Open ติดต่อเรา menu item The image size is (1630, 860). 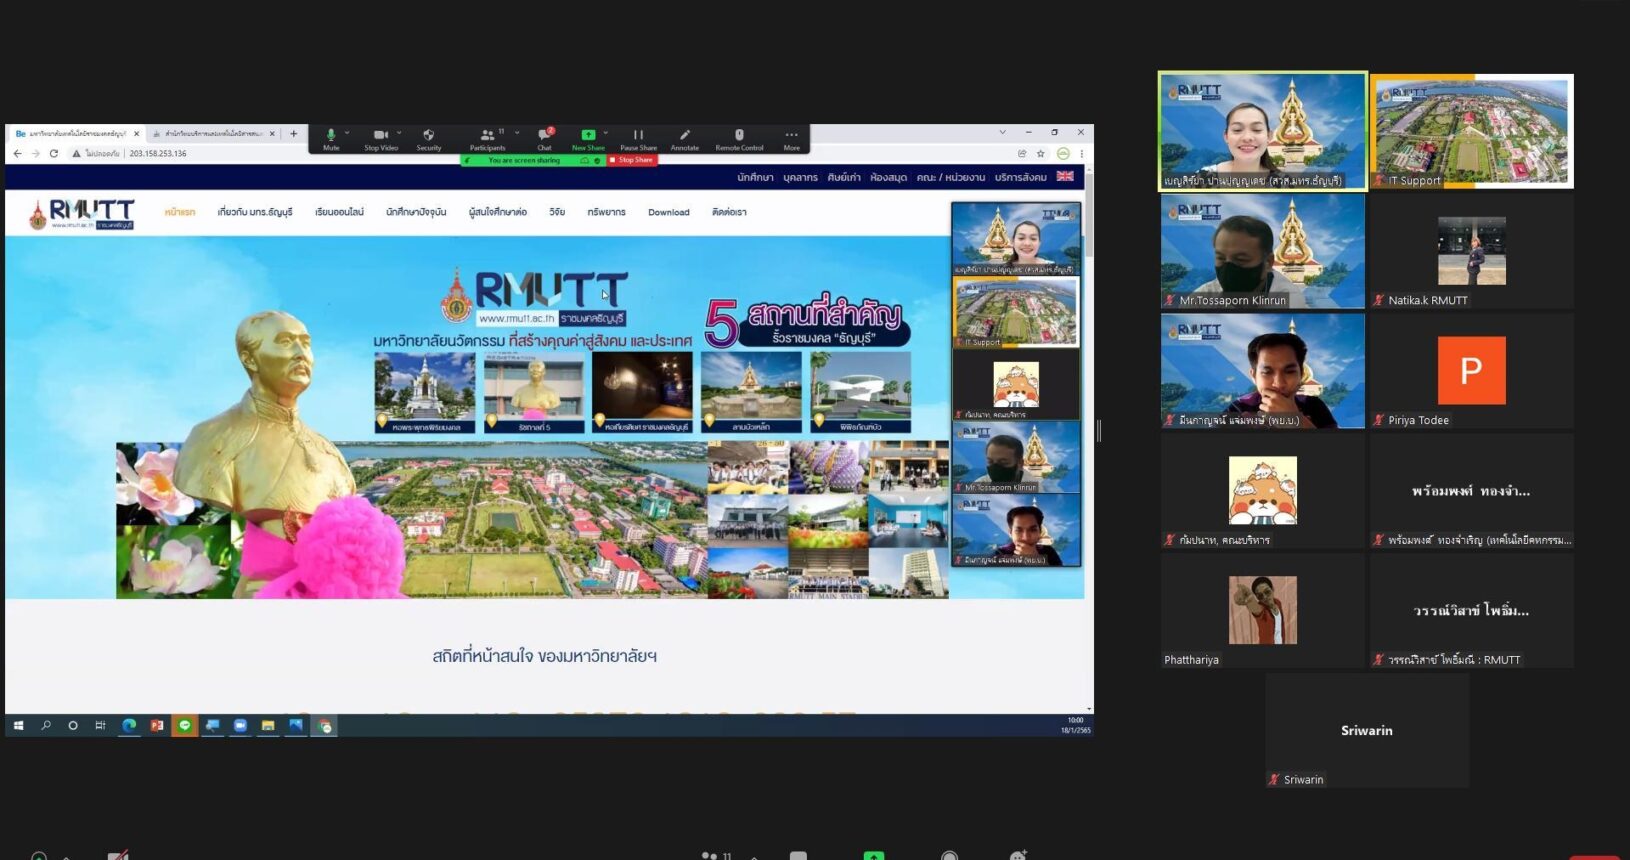(729, 212)
